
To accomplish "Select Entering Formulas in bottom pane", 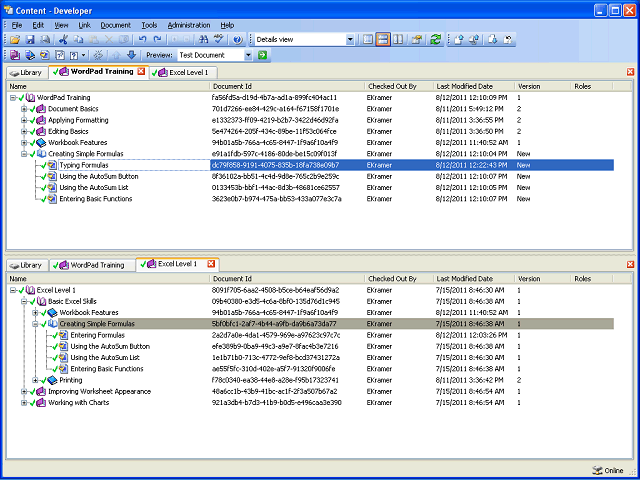I will coord(98,335).
